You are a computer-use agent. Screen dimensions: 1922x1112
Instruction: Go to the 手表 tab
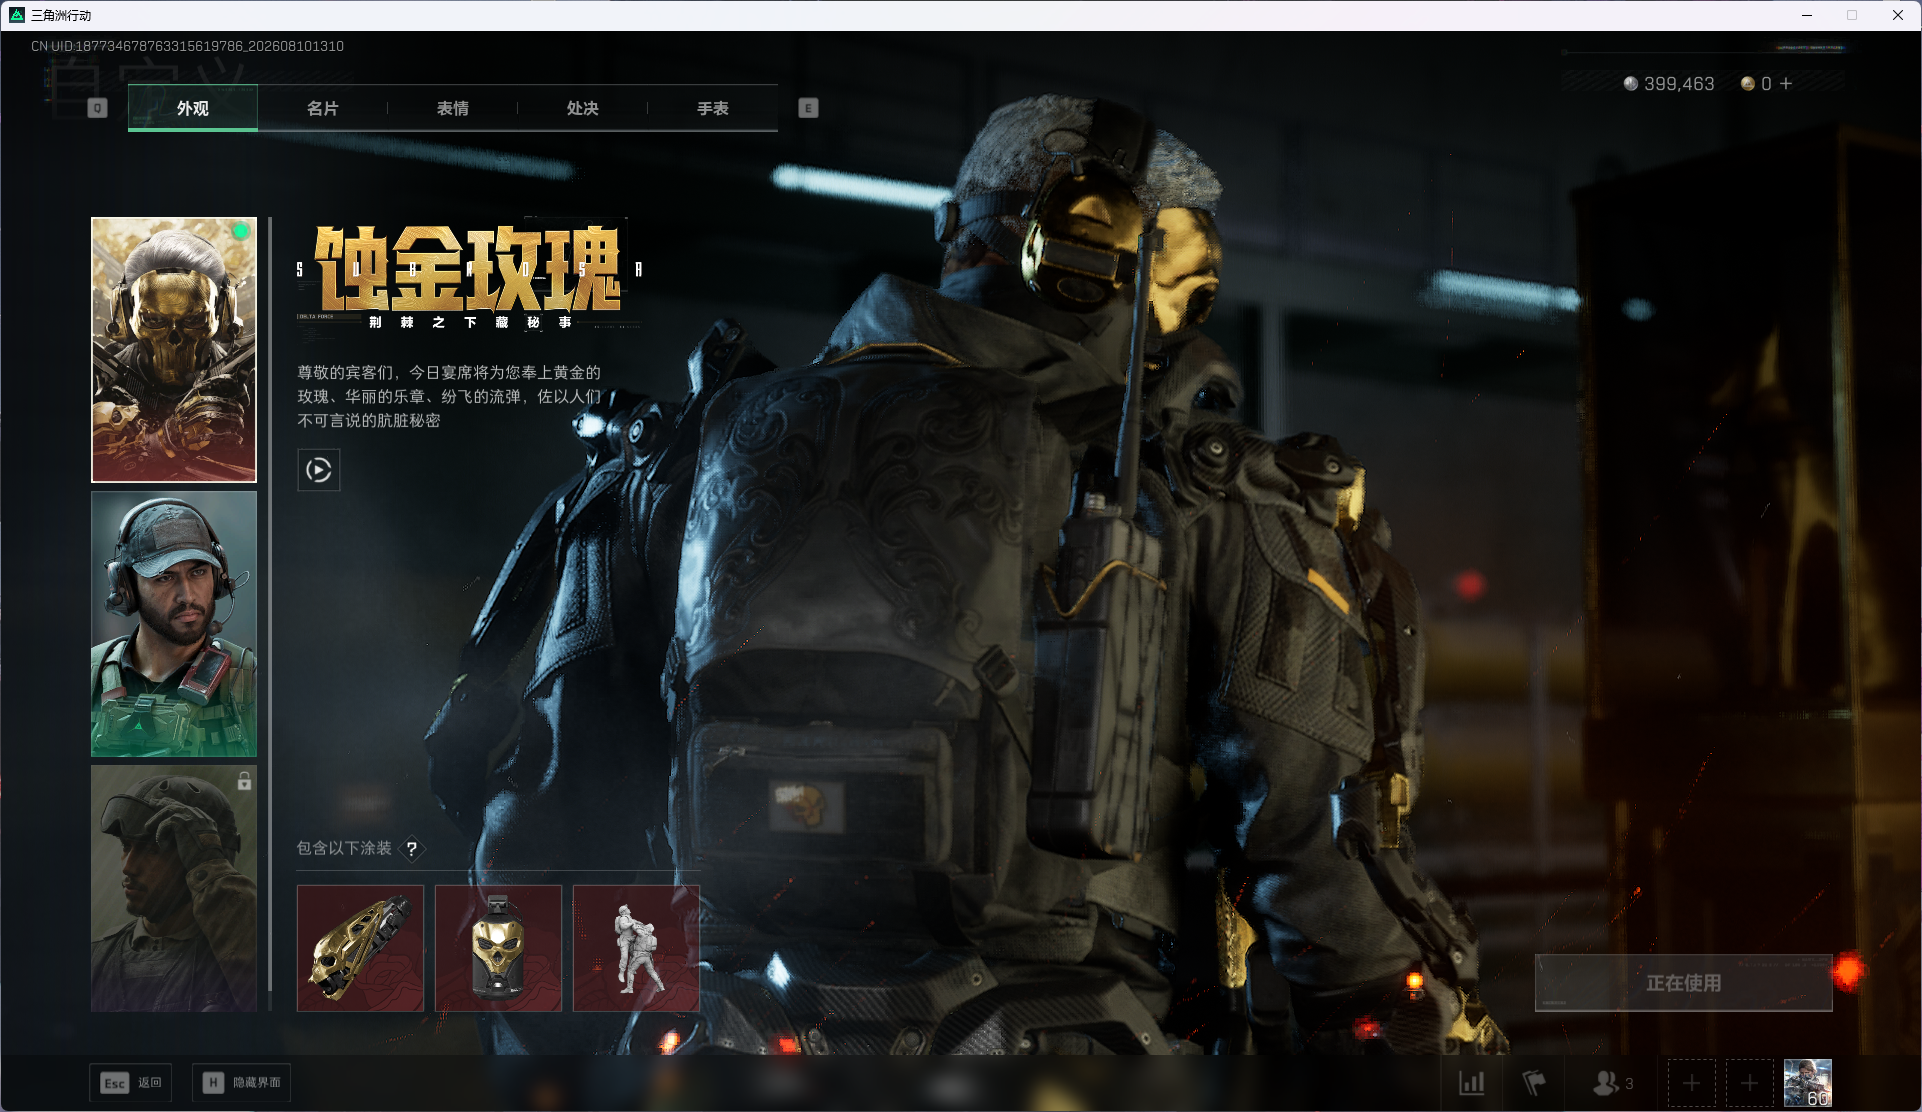pyautogui.click(x=712, y=108)
